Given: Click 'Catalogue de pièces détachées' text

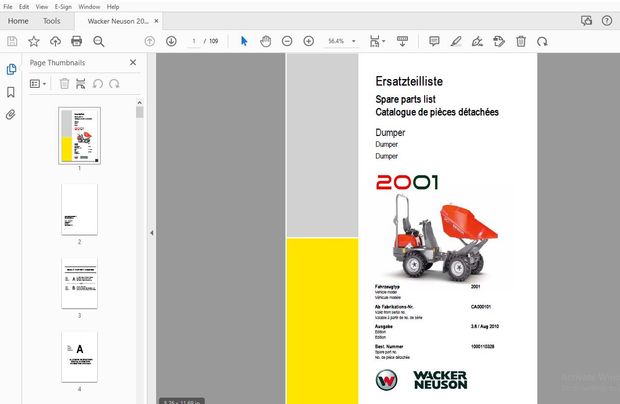Looking at the screenshot, I should [x=437, y=112].
